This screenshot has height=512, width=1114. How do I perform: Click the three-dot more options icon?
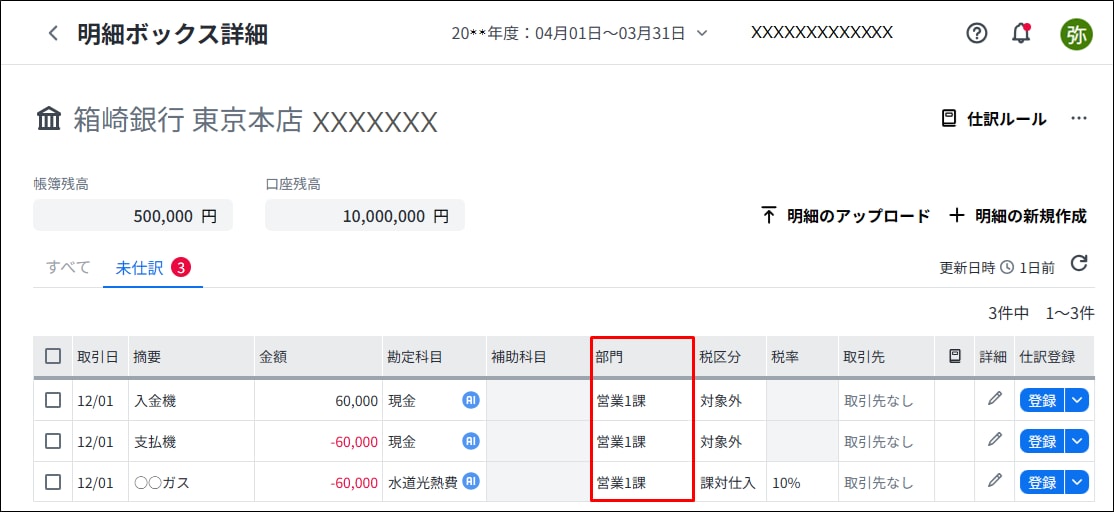point(1078,118)
